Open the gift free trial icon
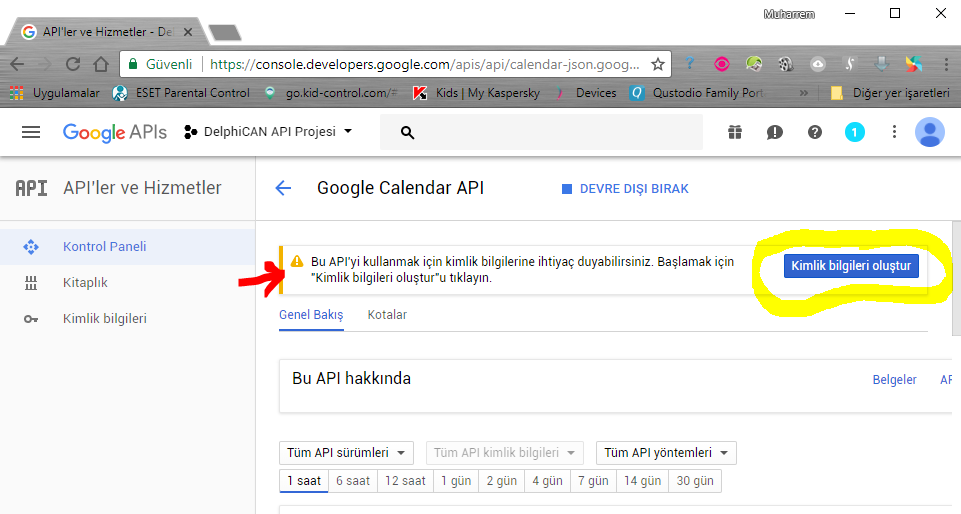This screenshot has width=961, height=514. tap(735, 132)
